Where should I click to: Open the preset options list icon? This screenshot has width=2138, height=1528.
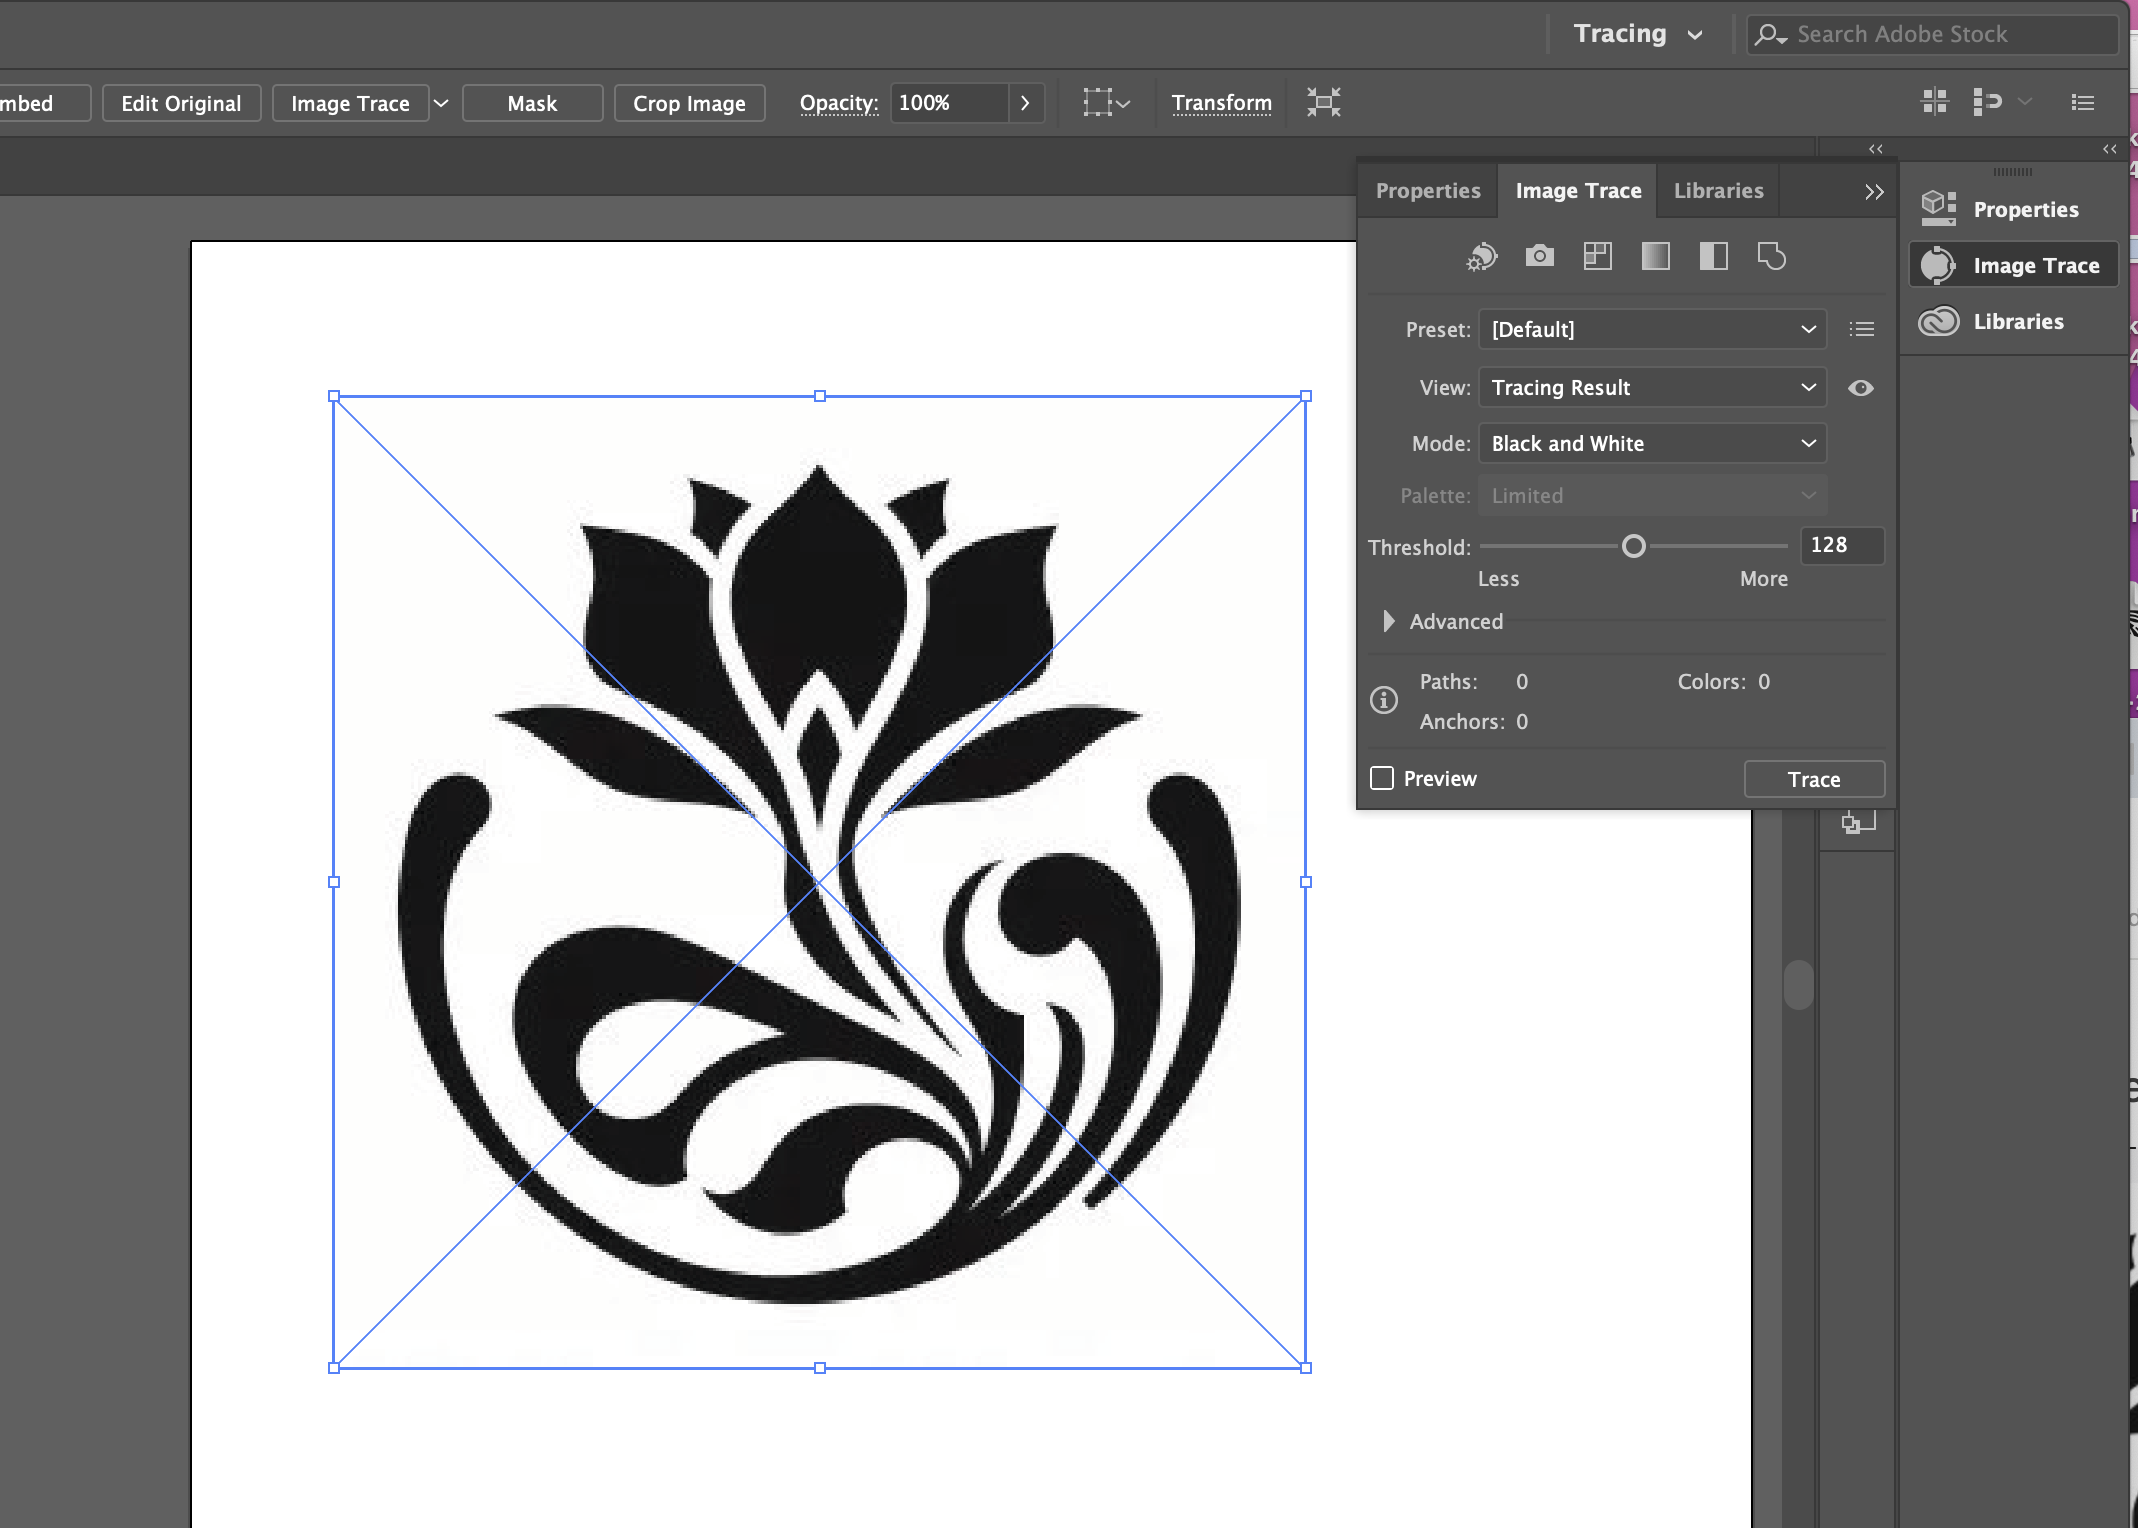click(1861, 329)
